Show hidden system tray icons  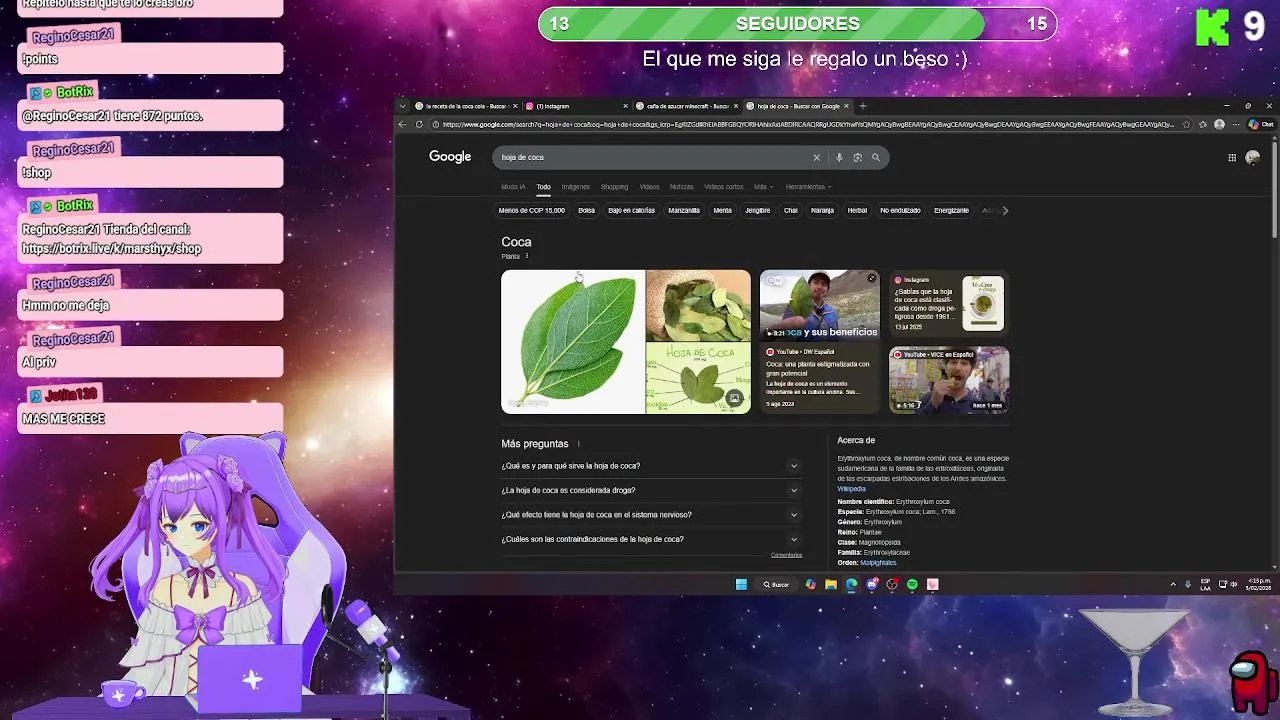pyautogui.click(x=1173, y=584)
